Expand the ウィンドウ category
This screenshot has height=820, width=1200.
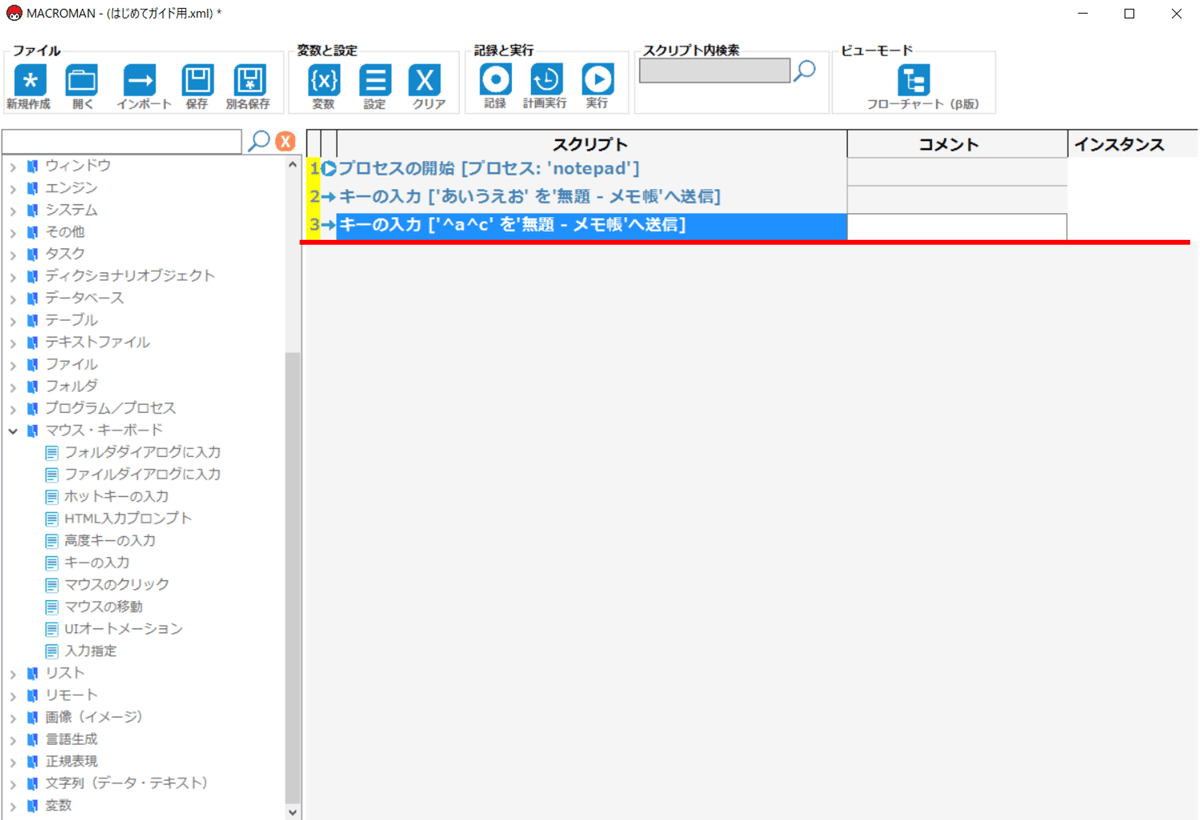click(x=13, y=166)
